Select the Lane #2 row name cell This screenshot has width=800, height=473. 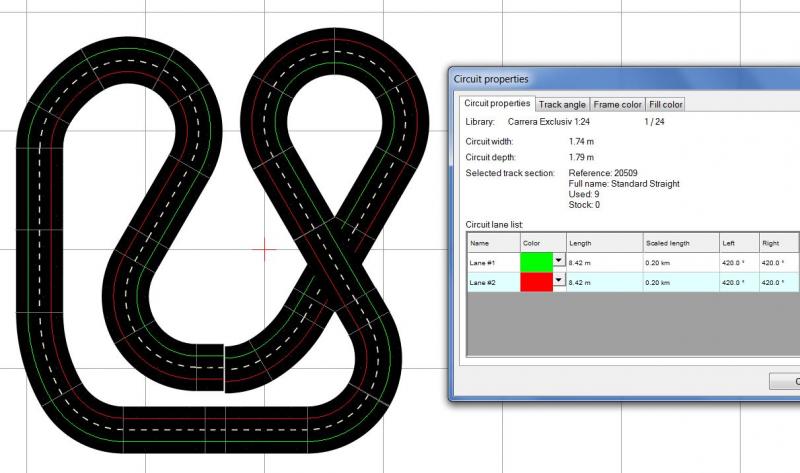(x=492, y=283)
